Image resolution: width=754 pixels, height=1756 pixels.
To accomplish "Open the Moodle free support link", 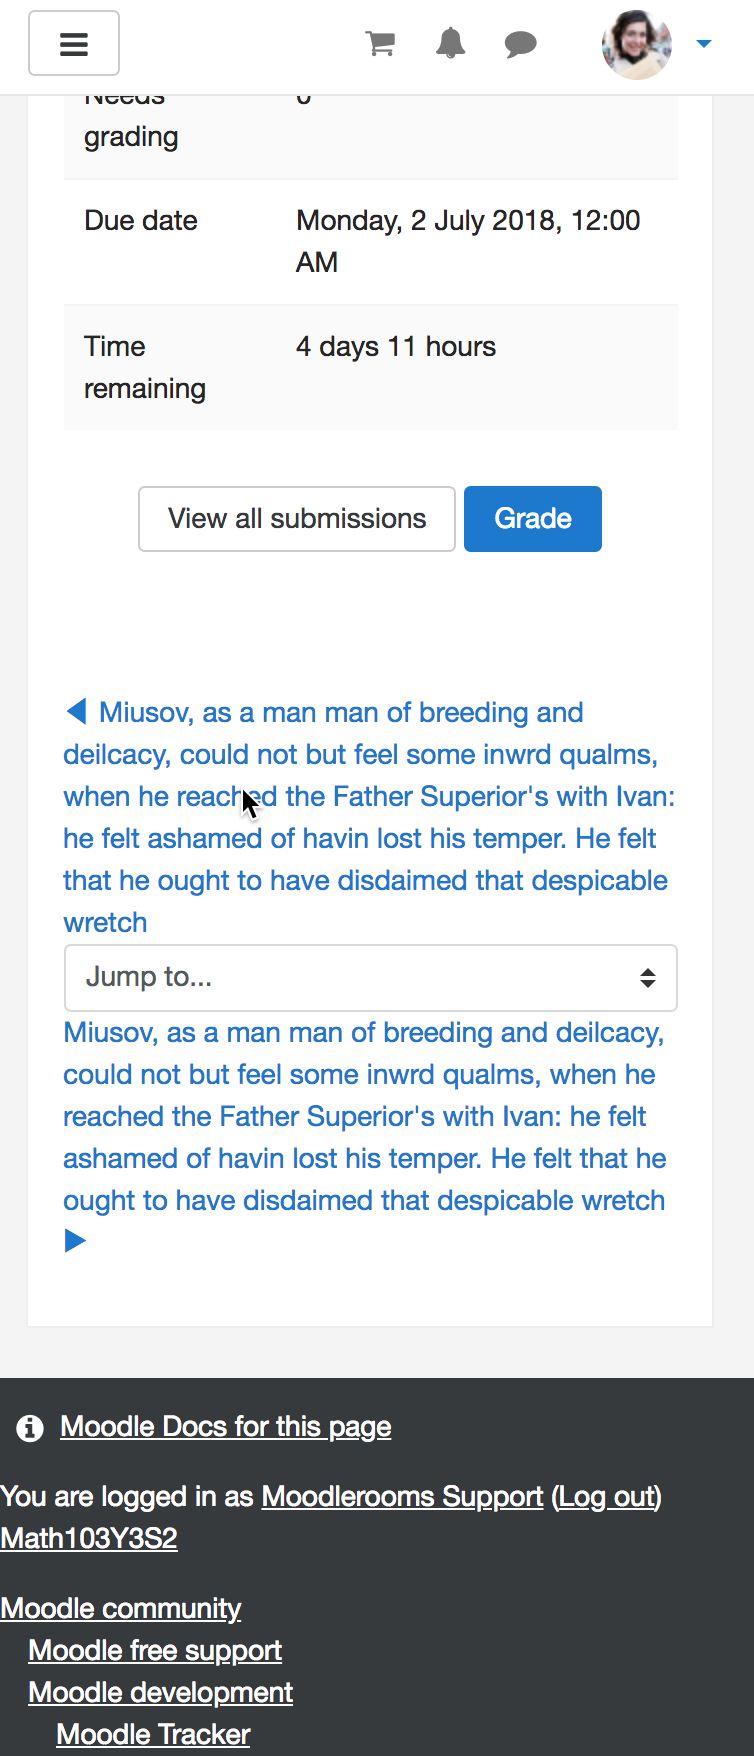I will pos(155,1651).
